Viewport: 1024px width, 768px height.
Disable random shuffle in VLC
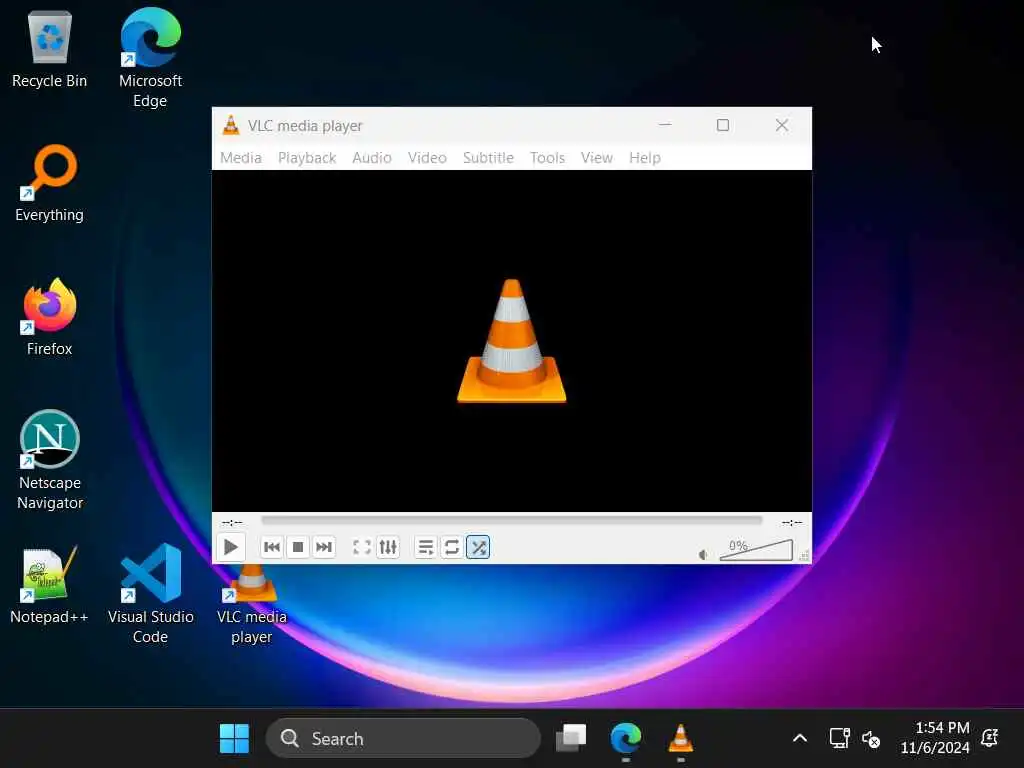[x=478, y=547]
